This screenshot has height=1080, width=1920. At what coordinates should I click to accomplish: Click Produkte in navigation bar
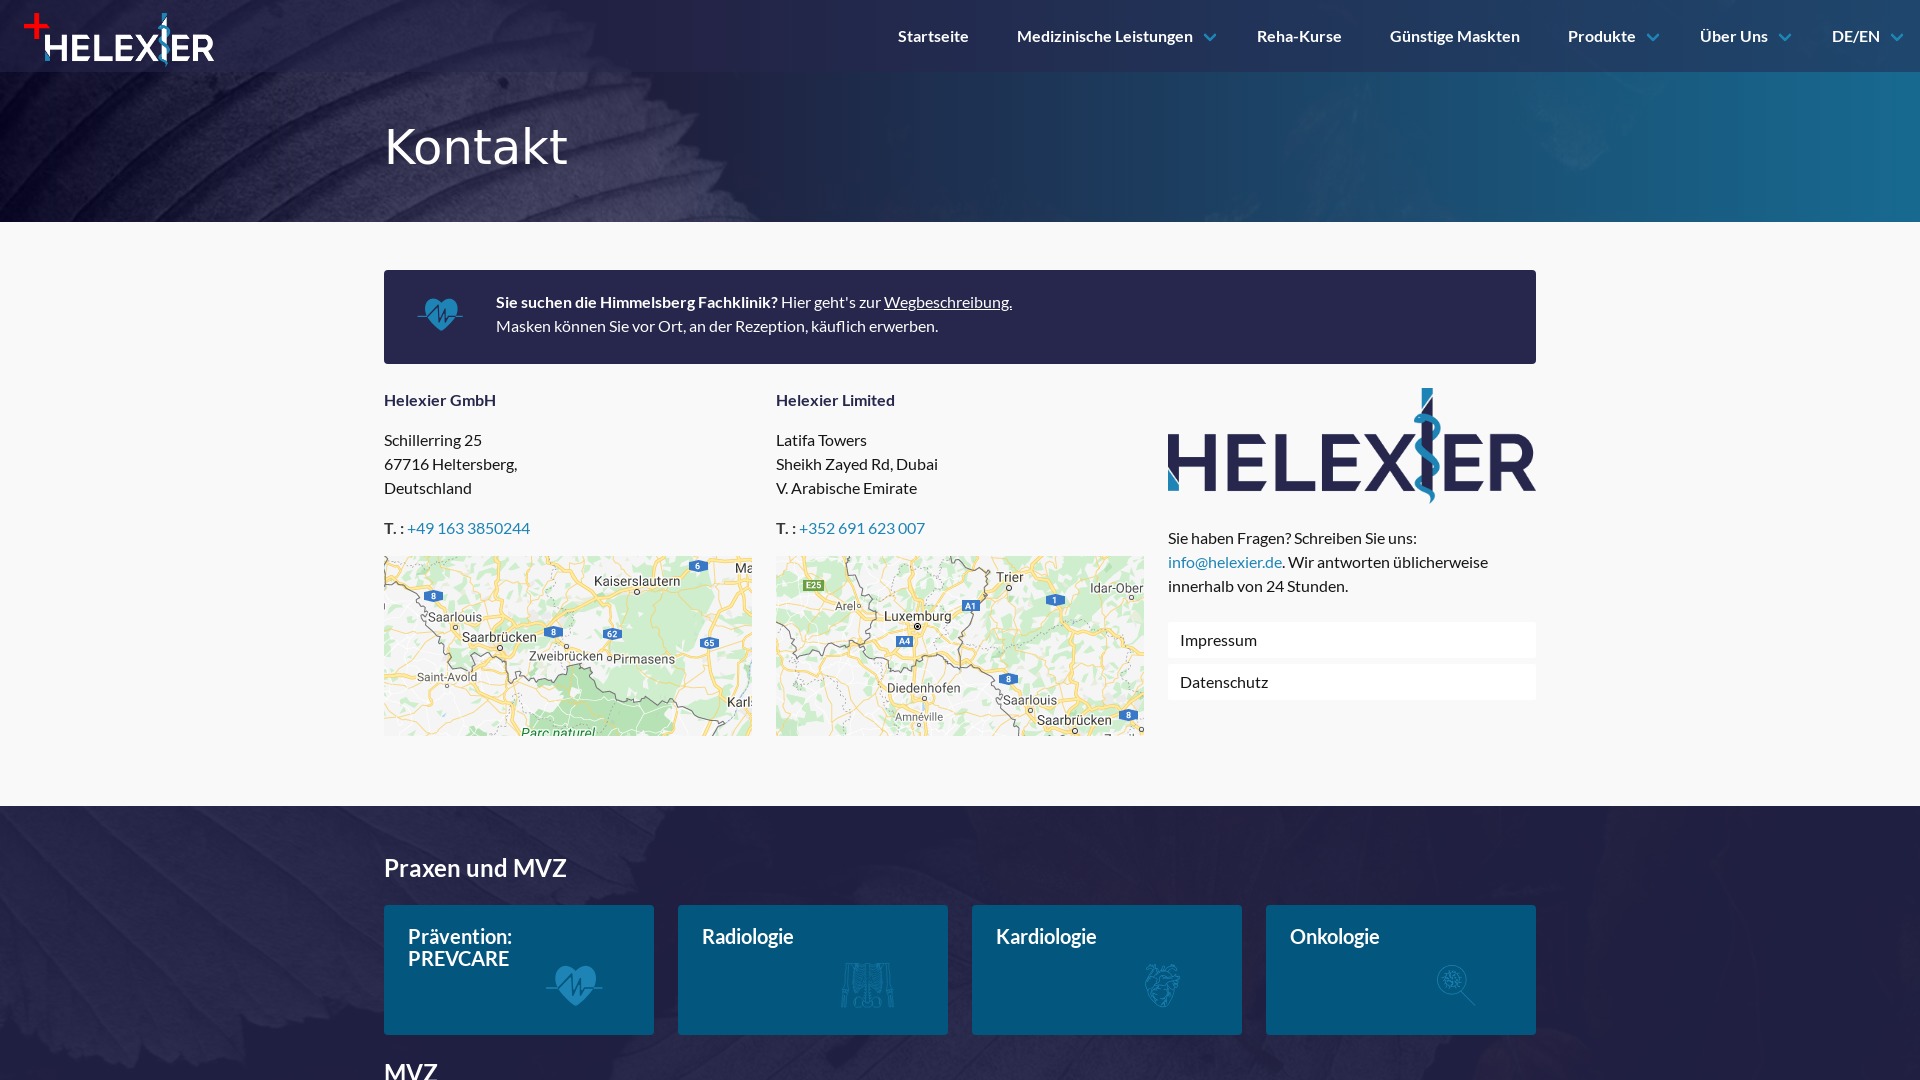coord(1602,36)
